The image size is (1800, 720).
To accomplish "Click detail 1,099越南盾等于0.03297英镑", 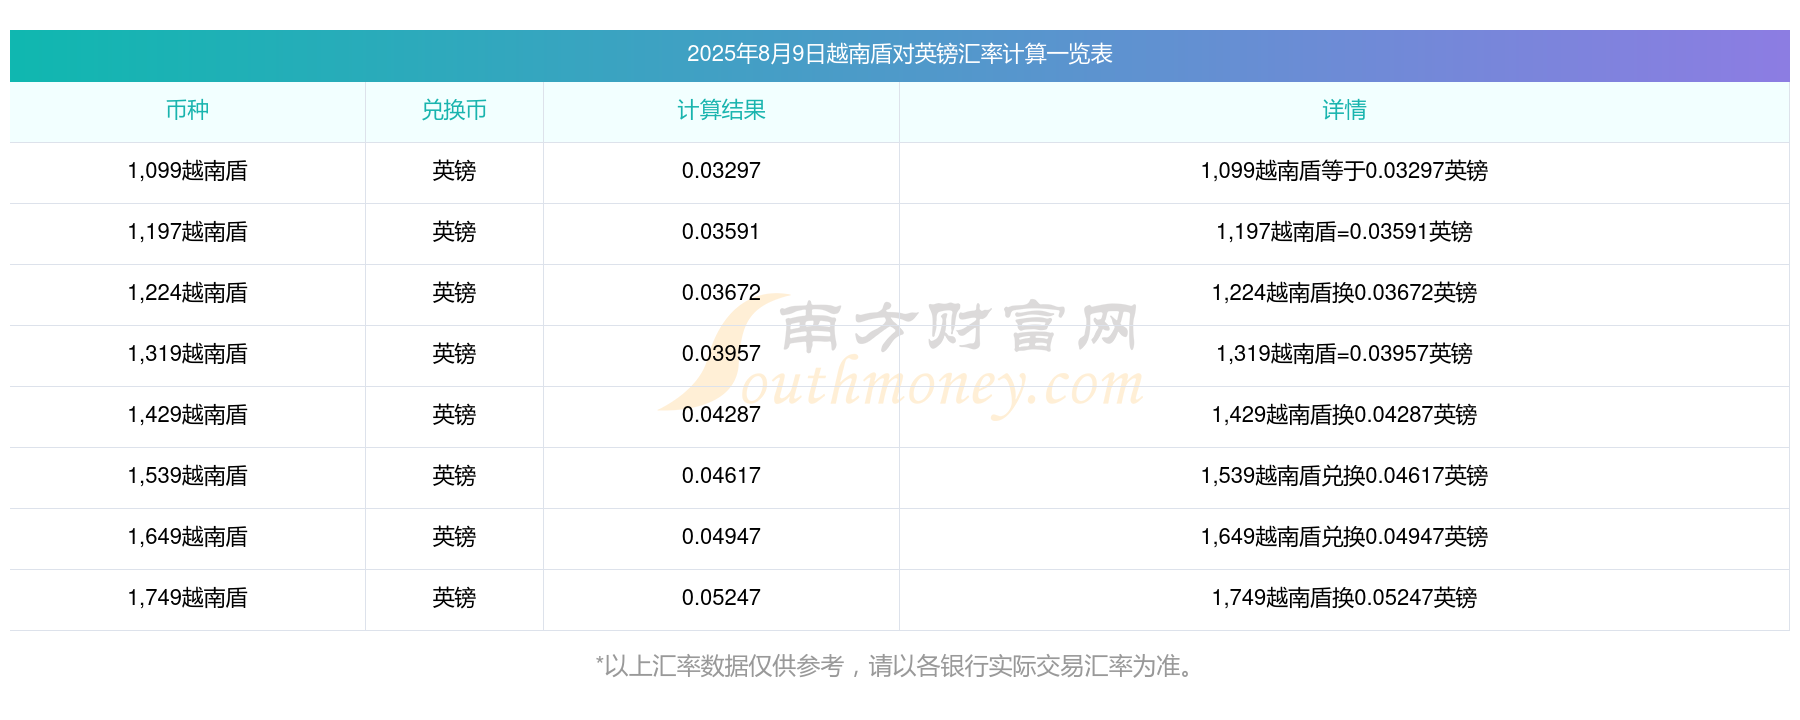I will click(x=1344, y=171).
